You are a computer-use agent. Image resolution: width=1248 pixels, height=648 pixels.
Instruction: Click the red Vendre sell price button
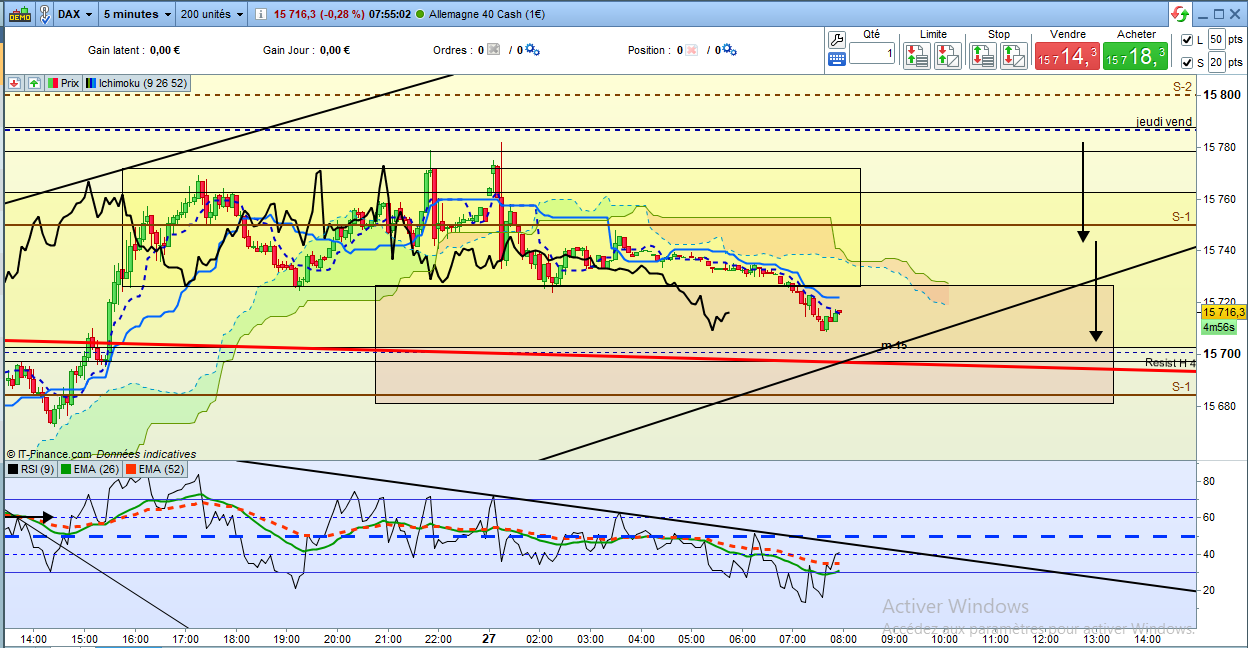click(1068, 55)
